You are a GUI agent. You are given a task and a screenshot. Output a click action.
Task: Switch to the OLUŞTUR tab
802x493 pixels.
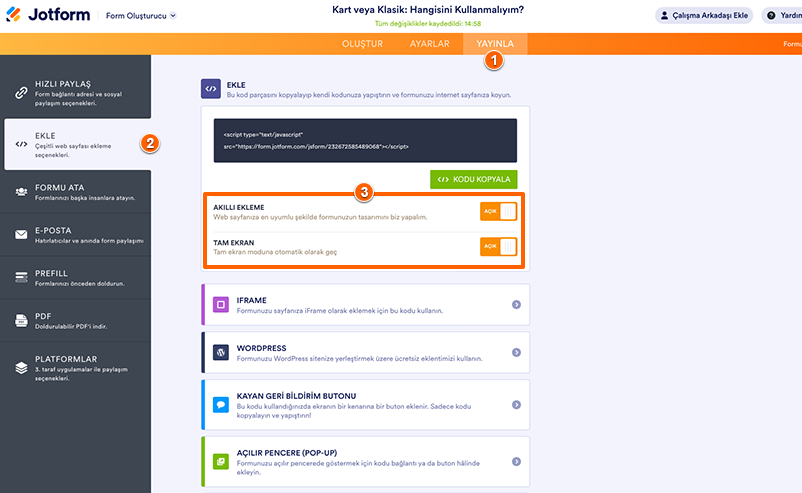(x=362, y=44)
